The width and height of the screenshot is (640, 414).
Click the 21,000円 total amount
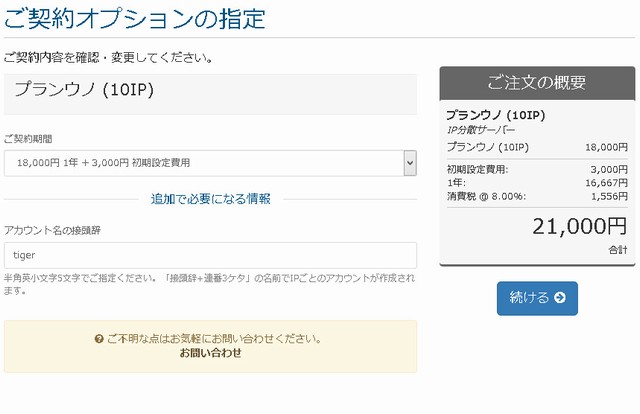click(580, 226)
